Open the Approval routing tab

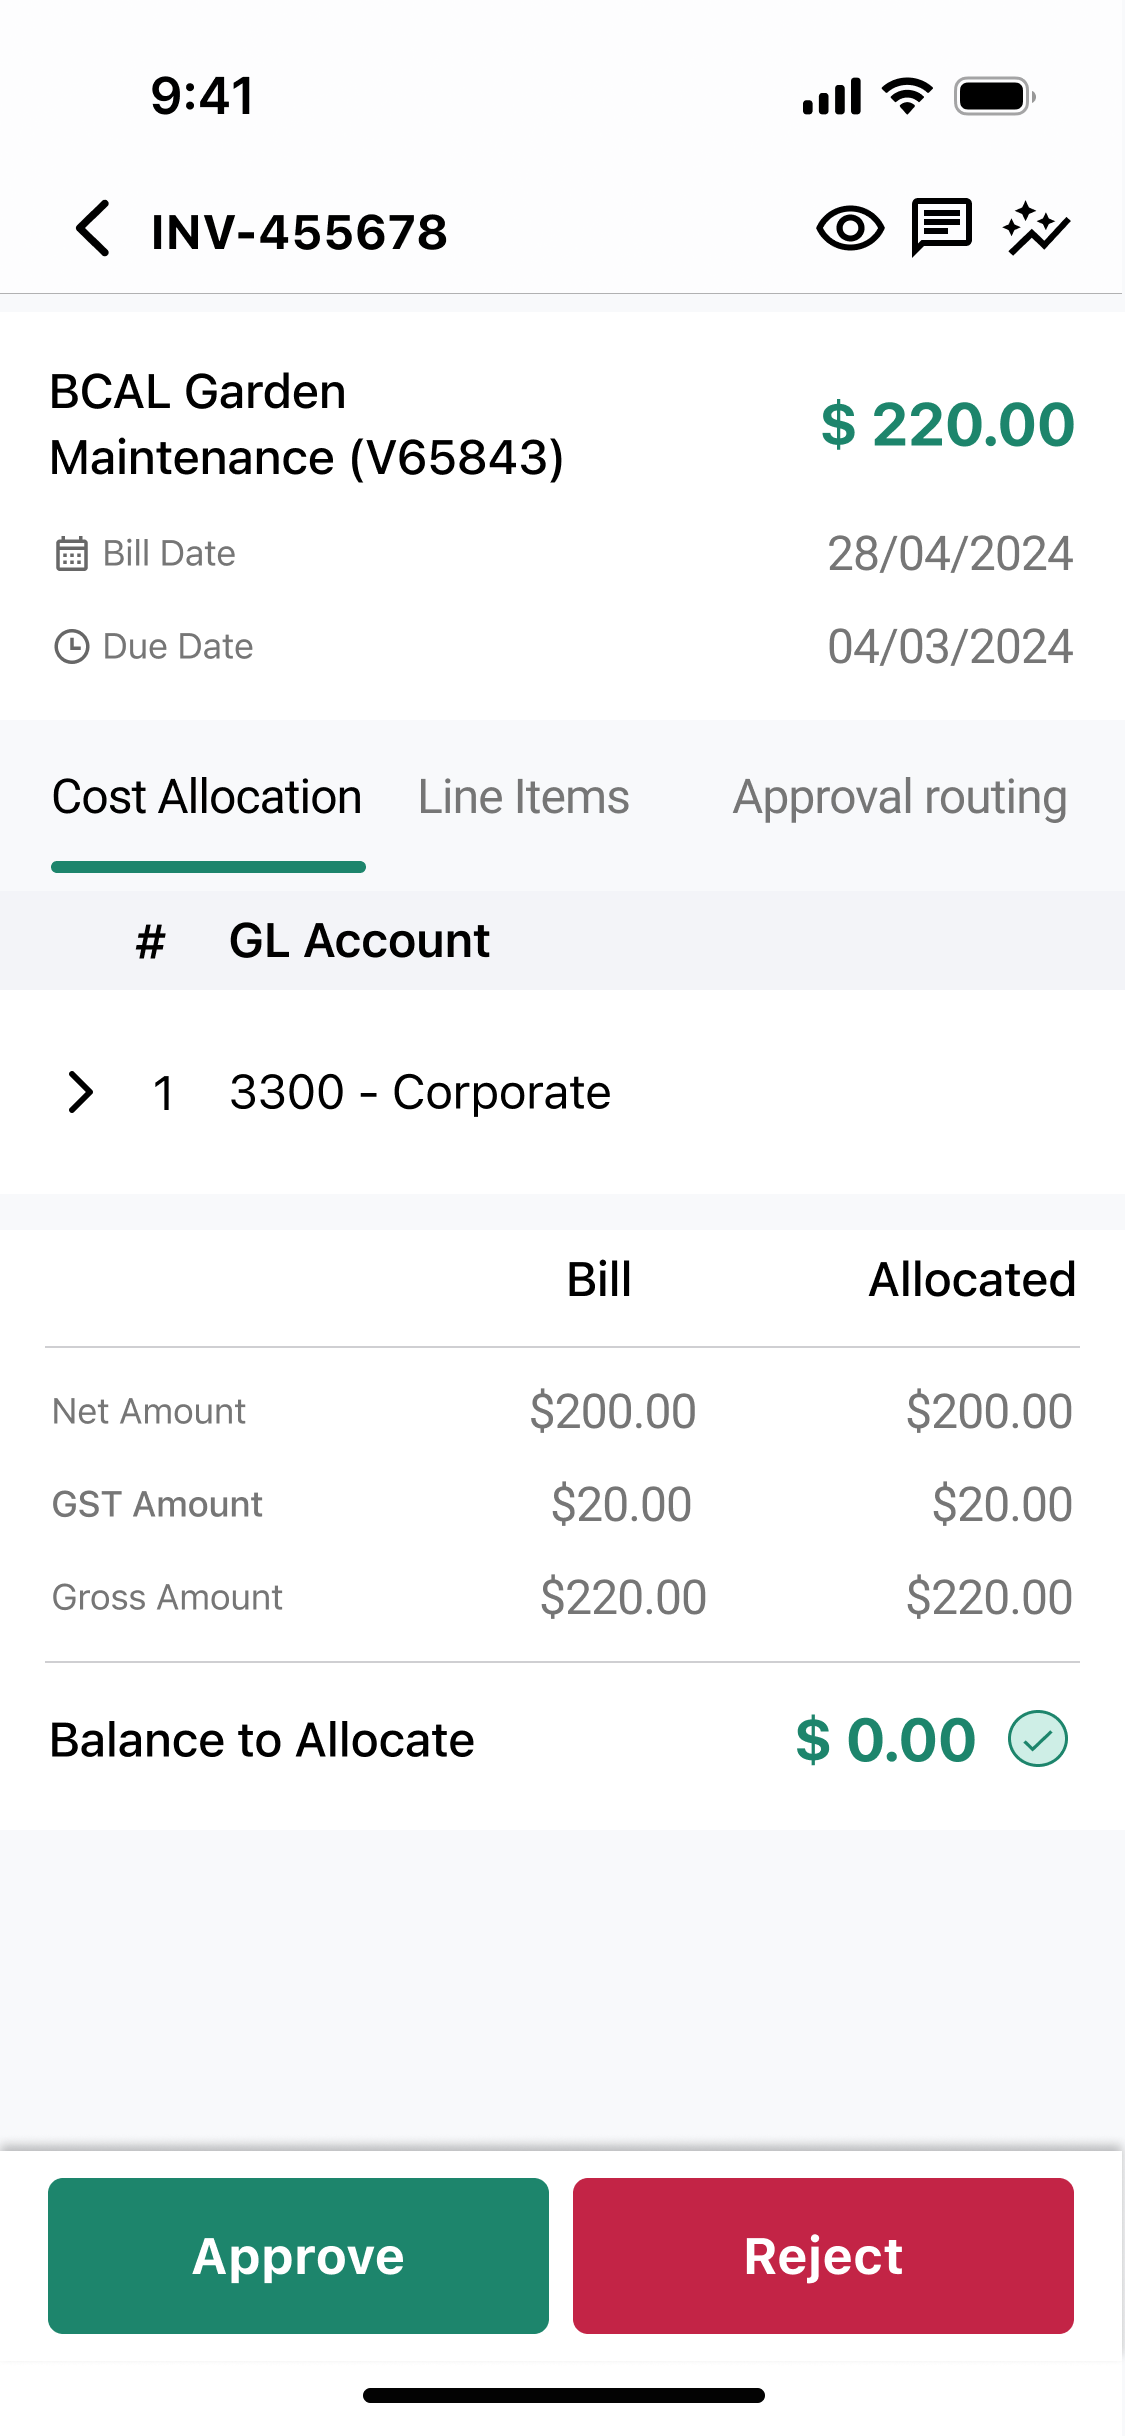[x=900, y=797]
